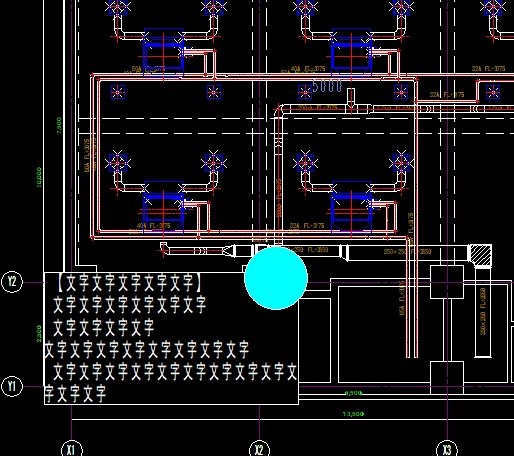Select the upper-left blue air conditioner unit
The width and height of the screenshot is (514, 456).
coord(163,53)
